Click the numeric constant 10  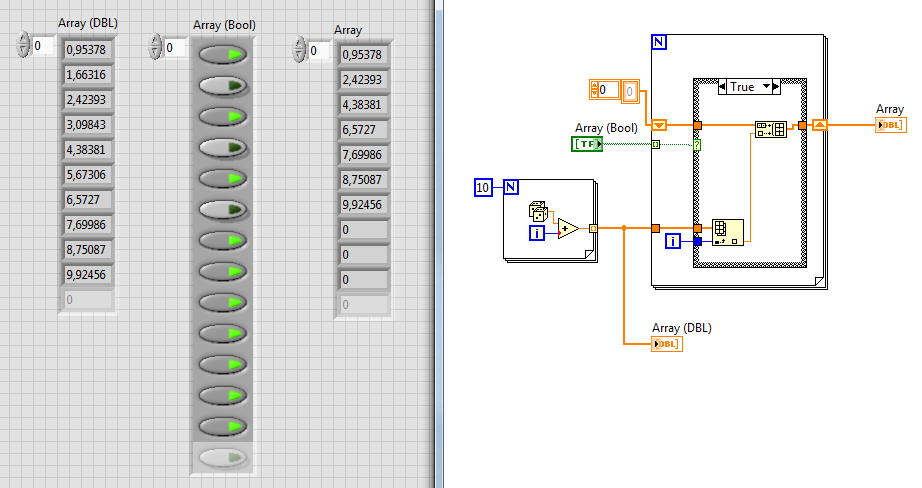(483, 188)
